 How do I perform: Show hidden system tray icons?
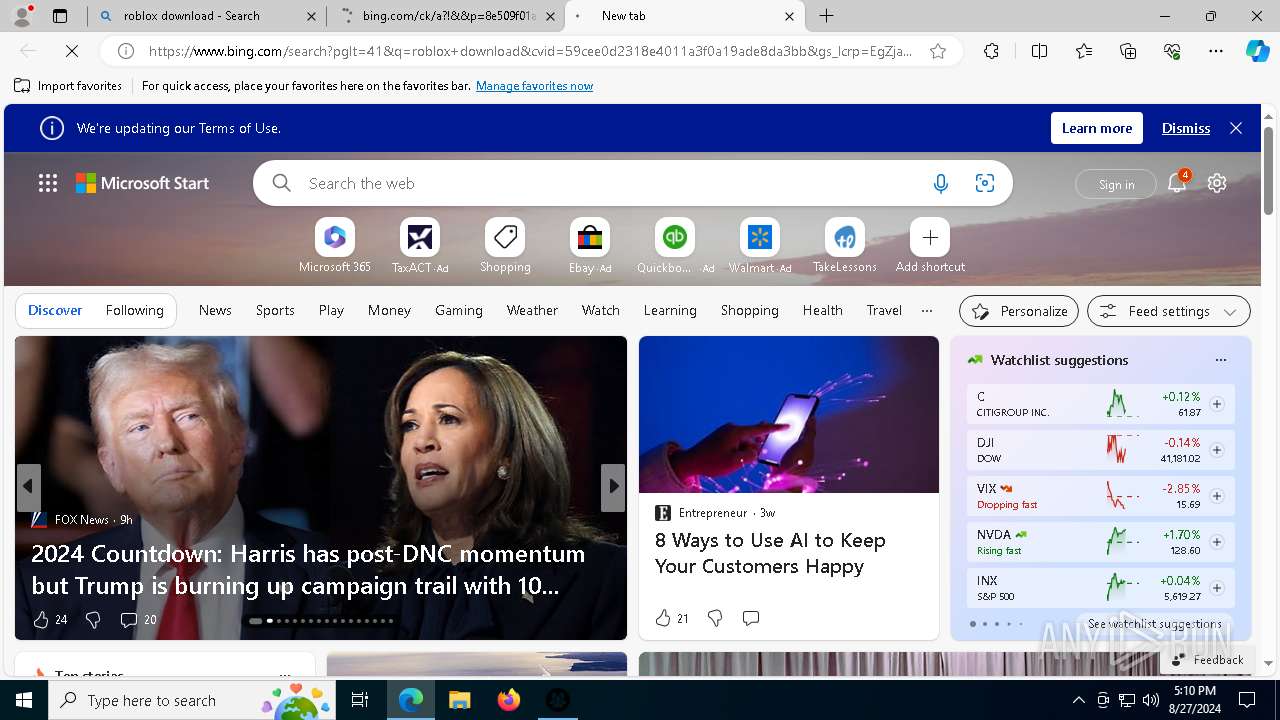(x=1078, y=700)
